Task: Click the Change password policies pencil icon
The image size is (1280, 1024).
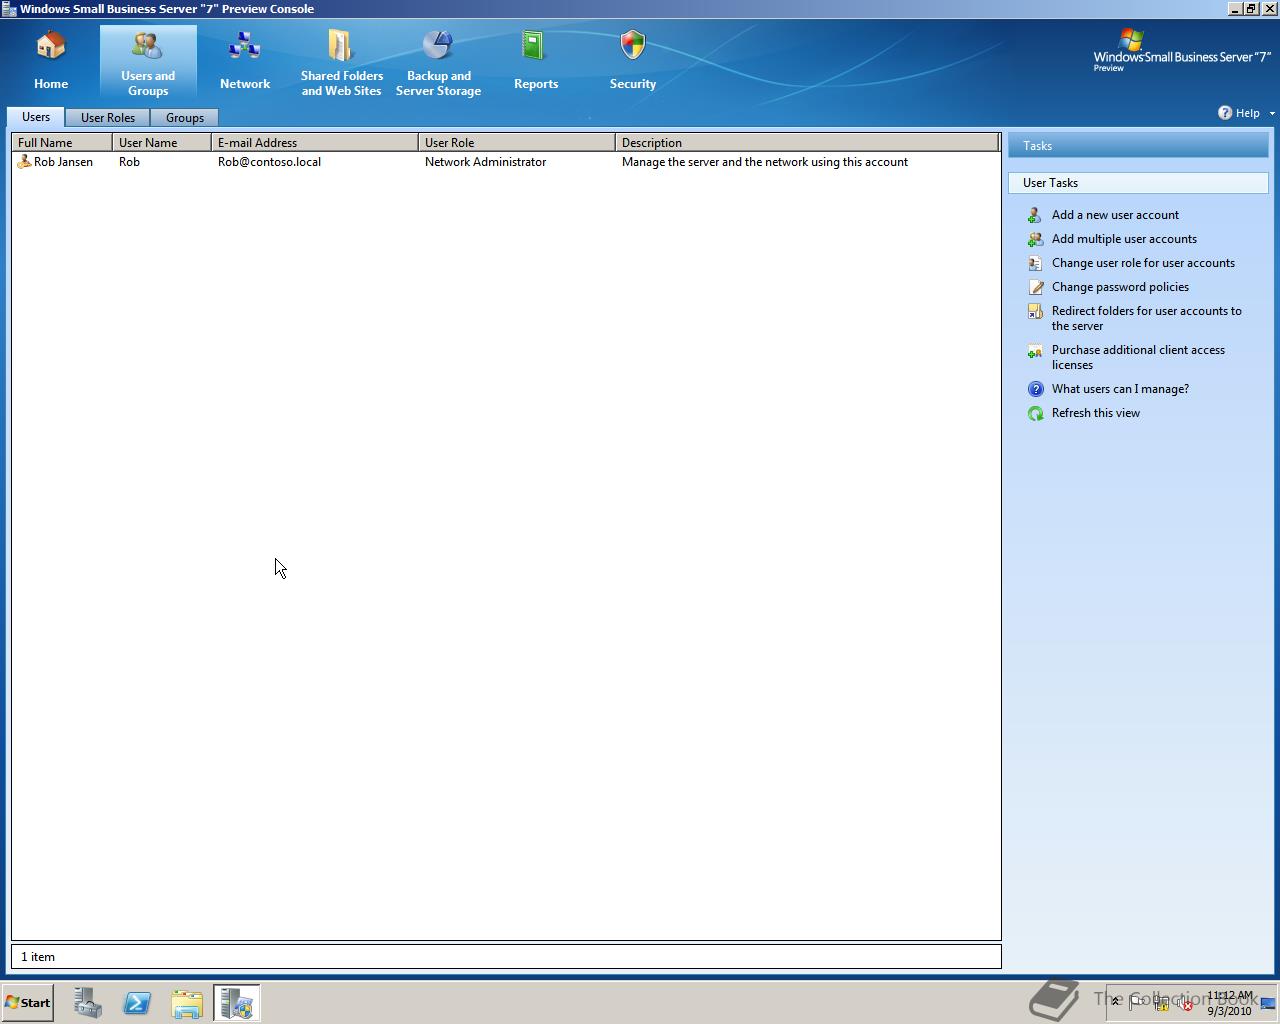Action: pos(1036,287)
